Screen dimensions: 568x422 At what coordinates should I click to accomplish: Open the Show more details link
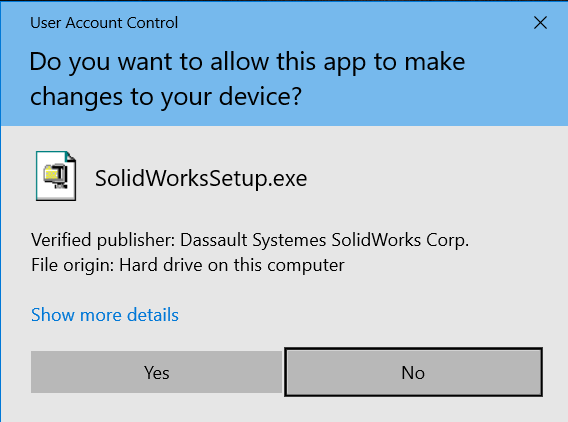(x=105, y=314)
